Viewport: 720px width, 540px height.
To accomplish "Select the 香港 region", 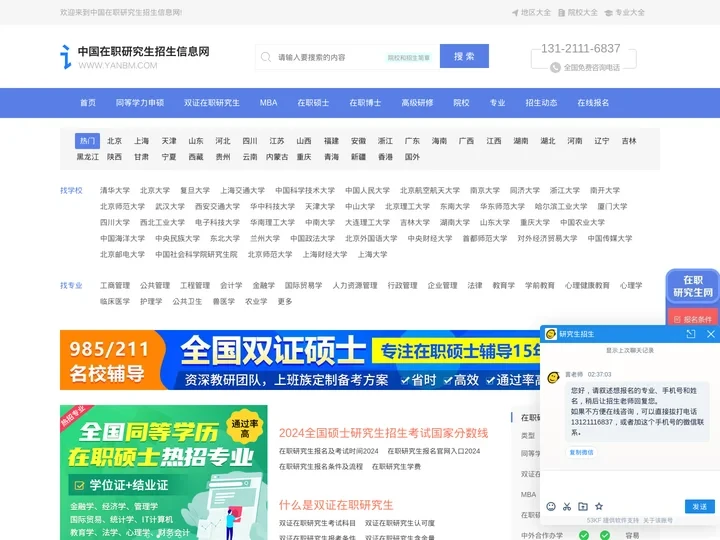I will tap(385, 157).
